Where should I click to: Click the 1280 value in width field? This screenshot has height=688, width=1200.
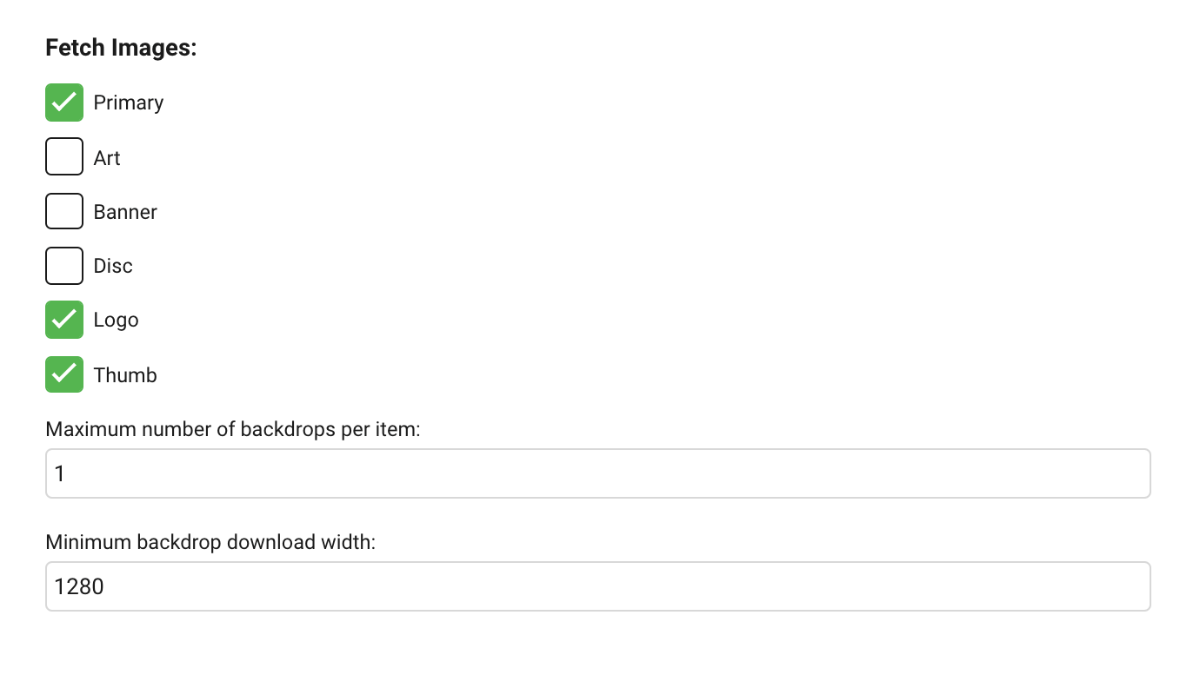point(79,587)
